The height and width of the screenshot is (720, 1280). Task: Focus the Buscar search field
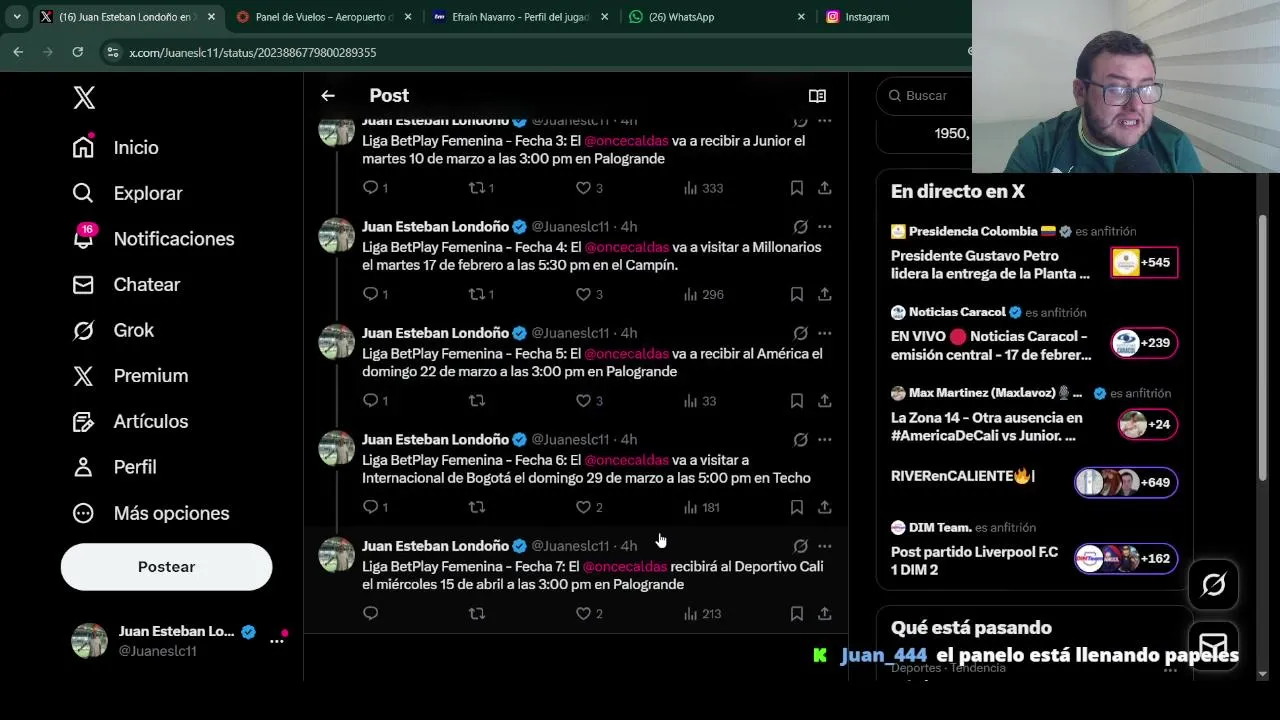[926, 95]
